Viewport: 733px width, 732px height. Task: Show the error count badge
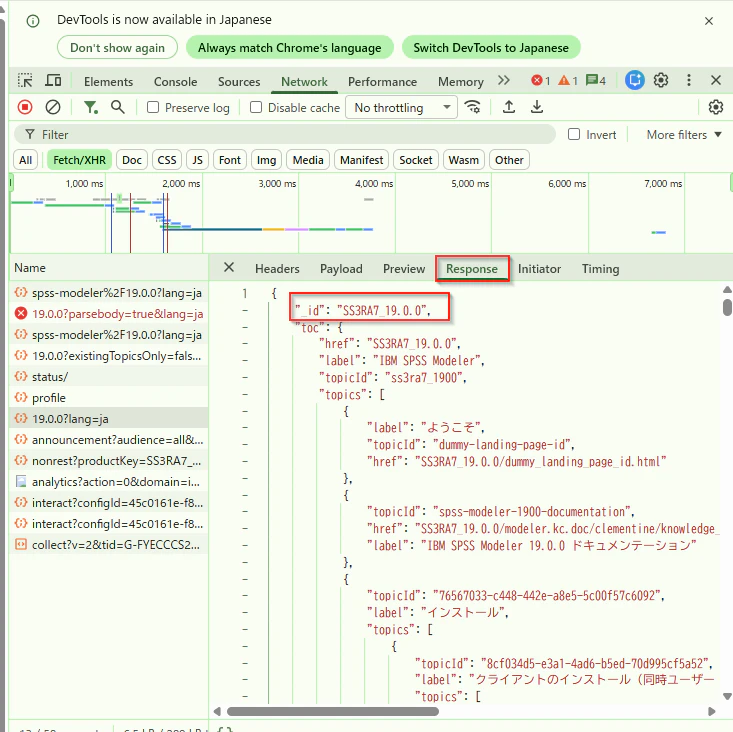(x=540, y=81)
